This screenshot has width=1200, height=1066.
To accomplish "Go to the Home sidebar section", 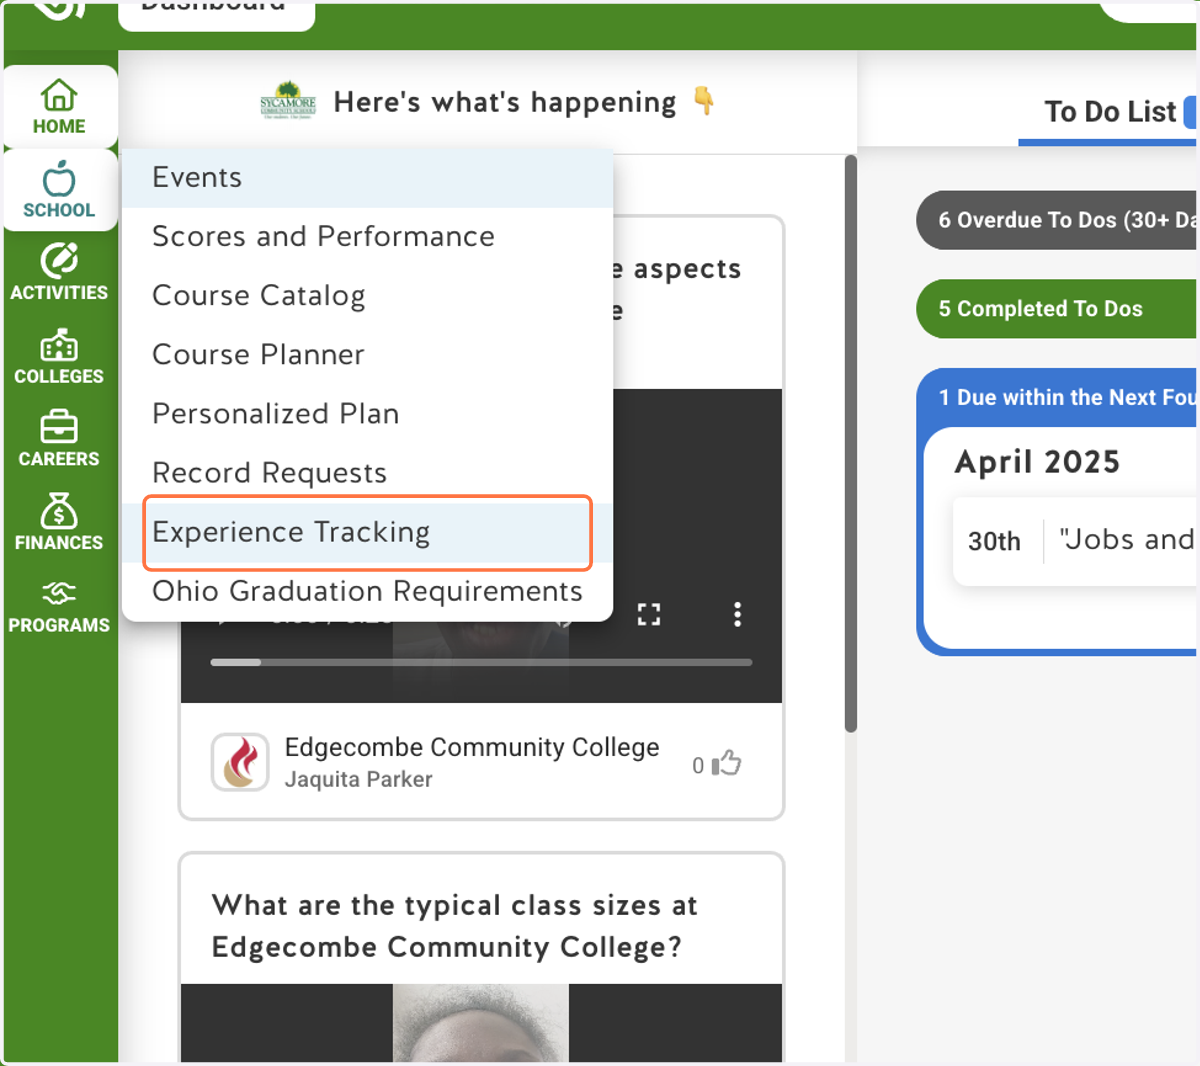I will coord(59,107).
